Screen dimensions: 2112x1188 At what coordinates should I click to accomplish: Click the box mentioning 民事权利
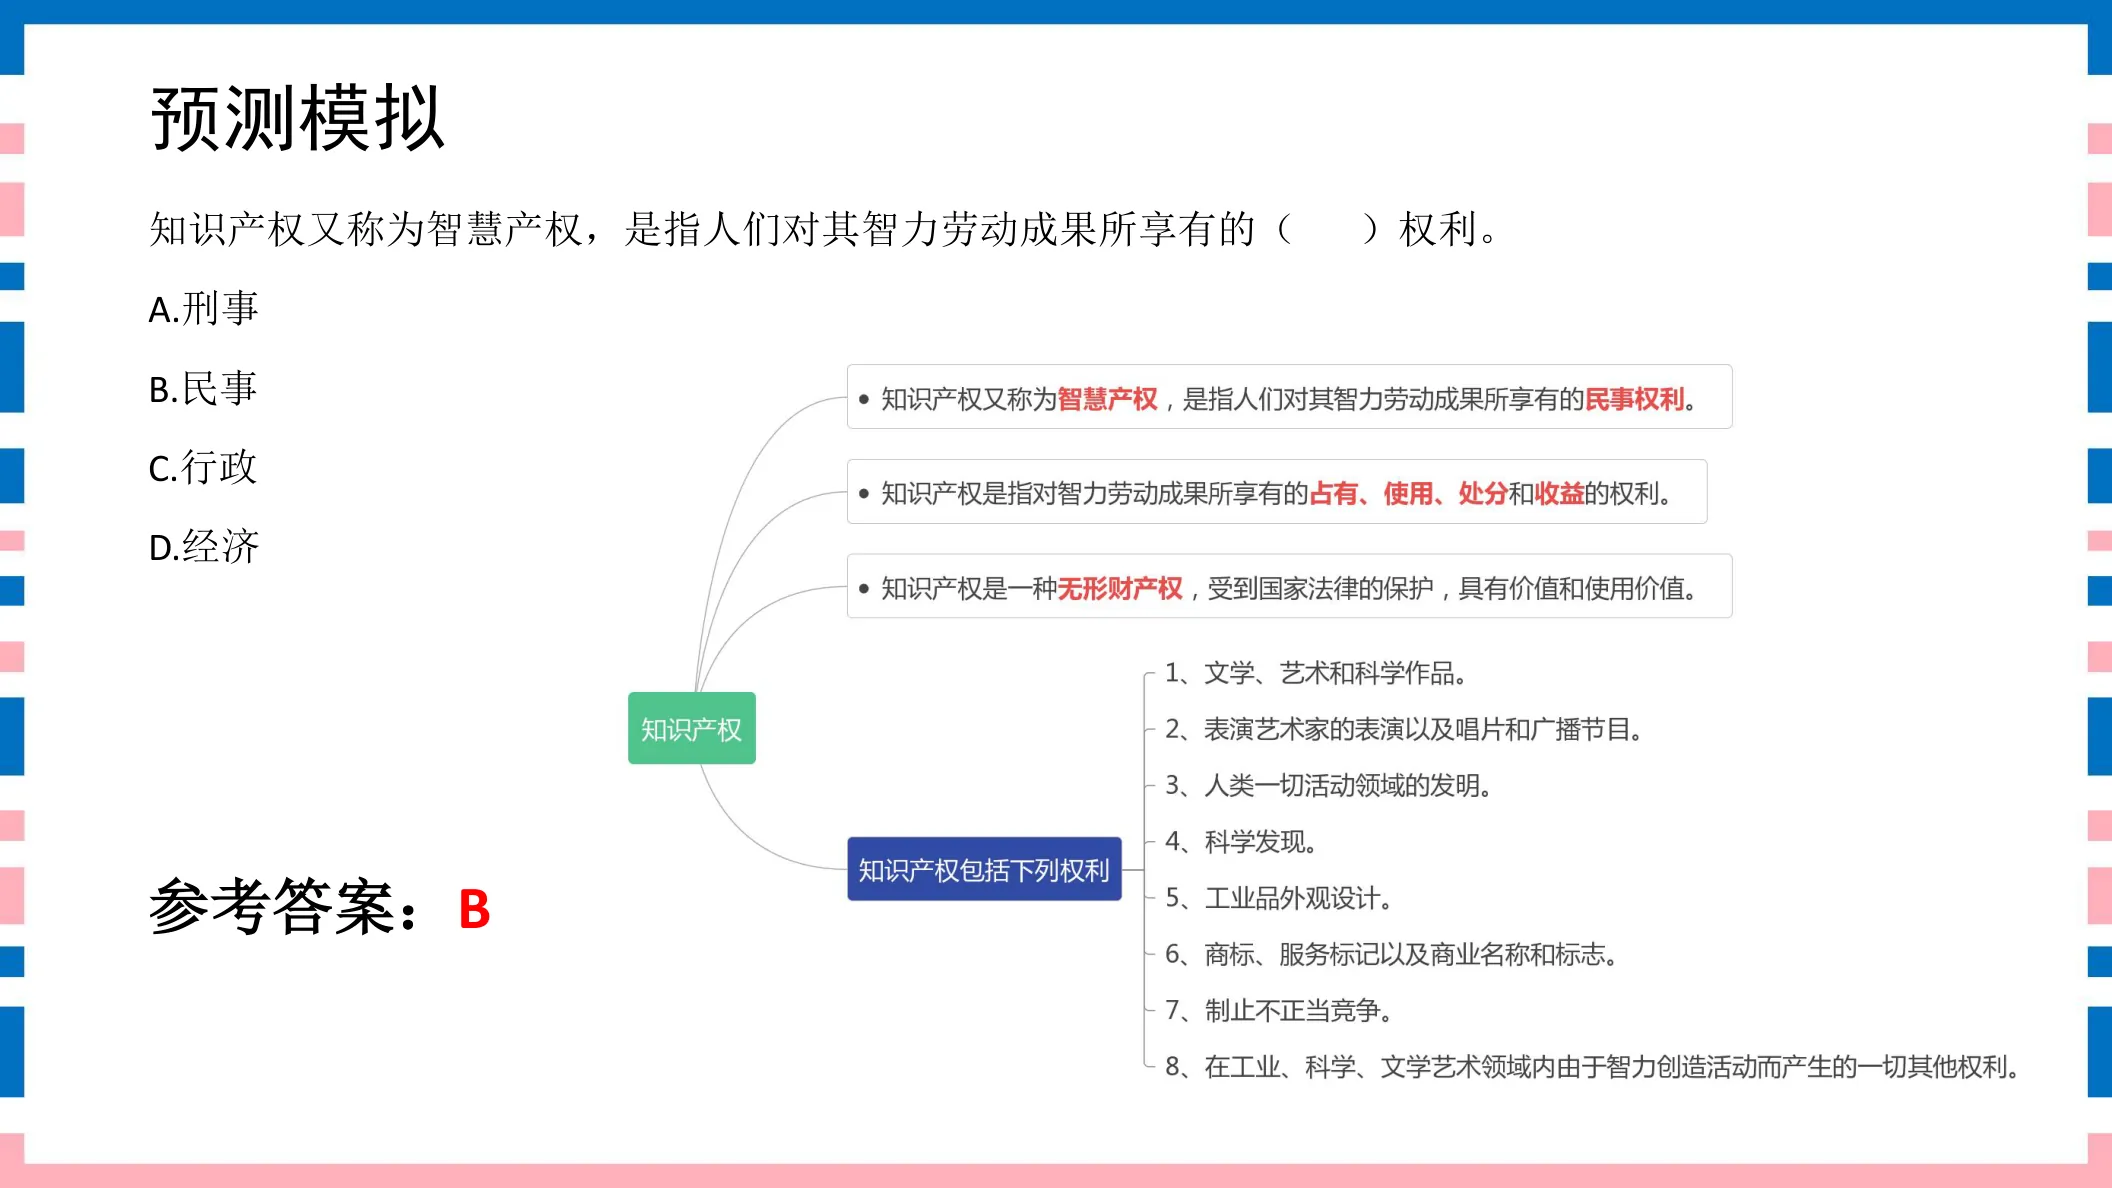(1289, 397)
